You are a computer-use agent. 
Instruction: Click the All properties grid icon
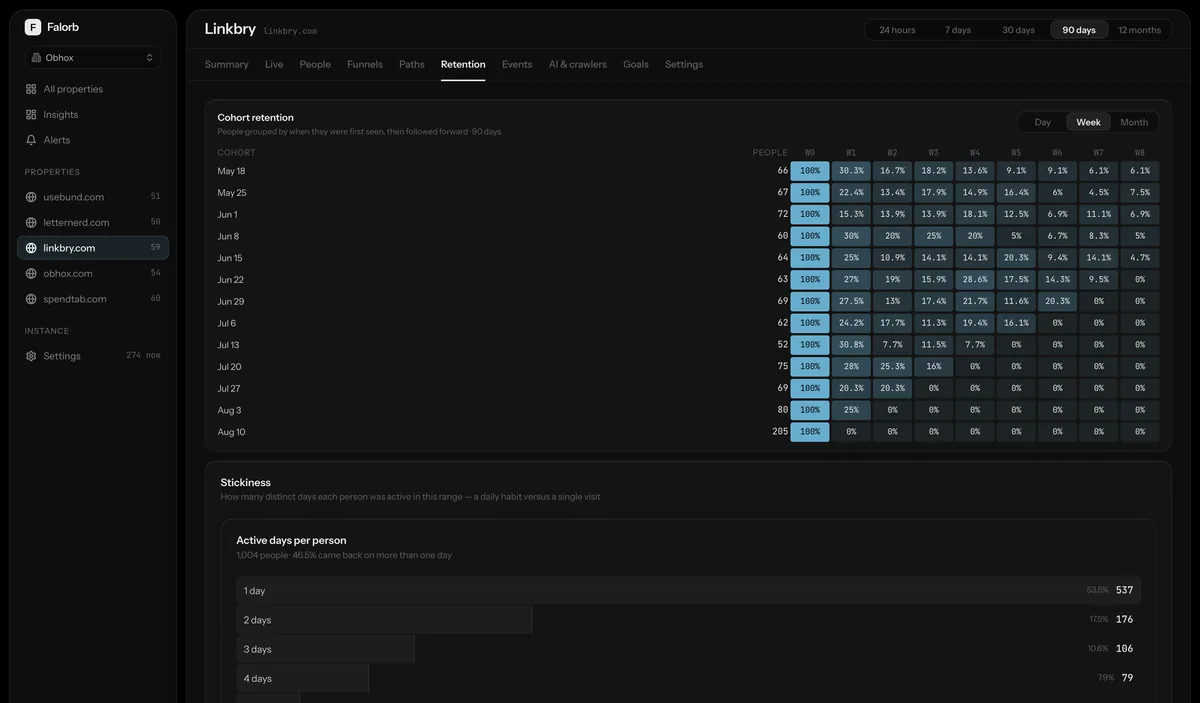tap(31, 89)
